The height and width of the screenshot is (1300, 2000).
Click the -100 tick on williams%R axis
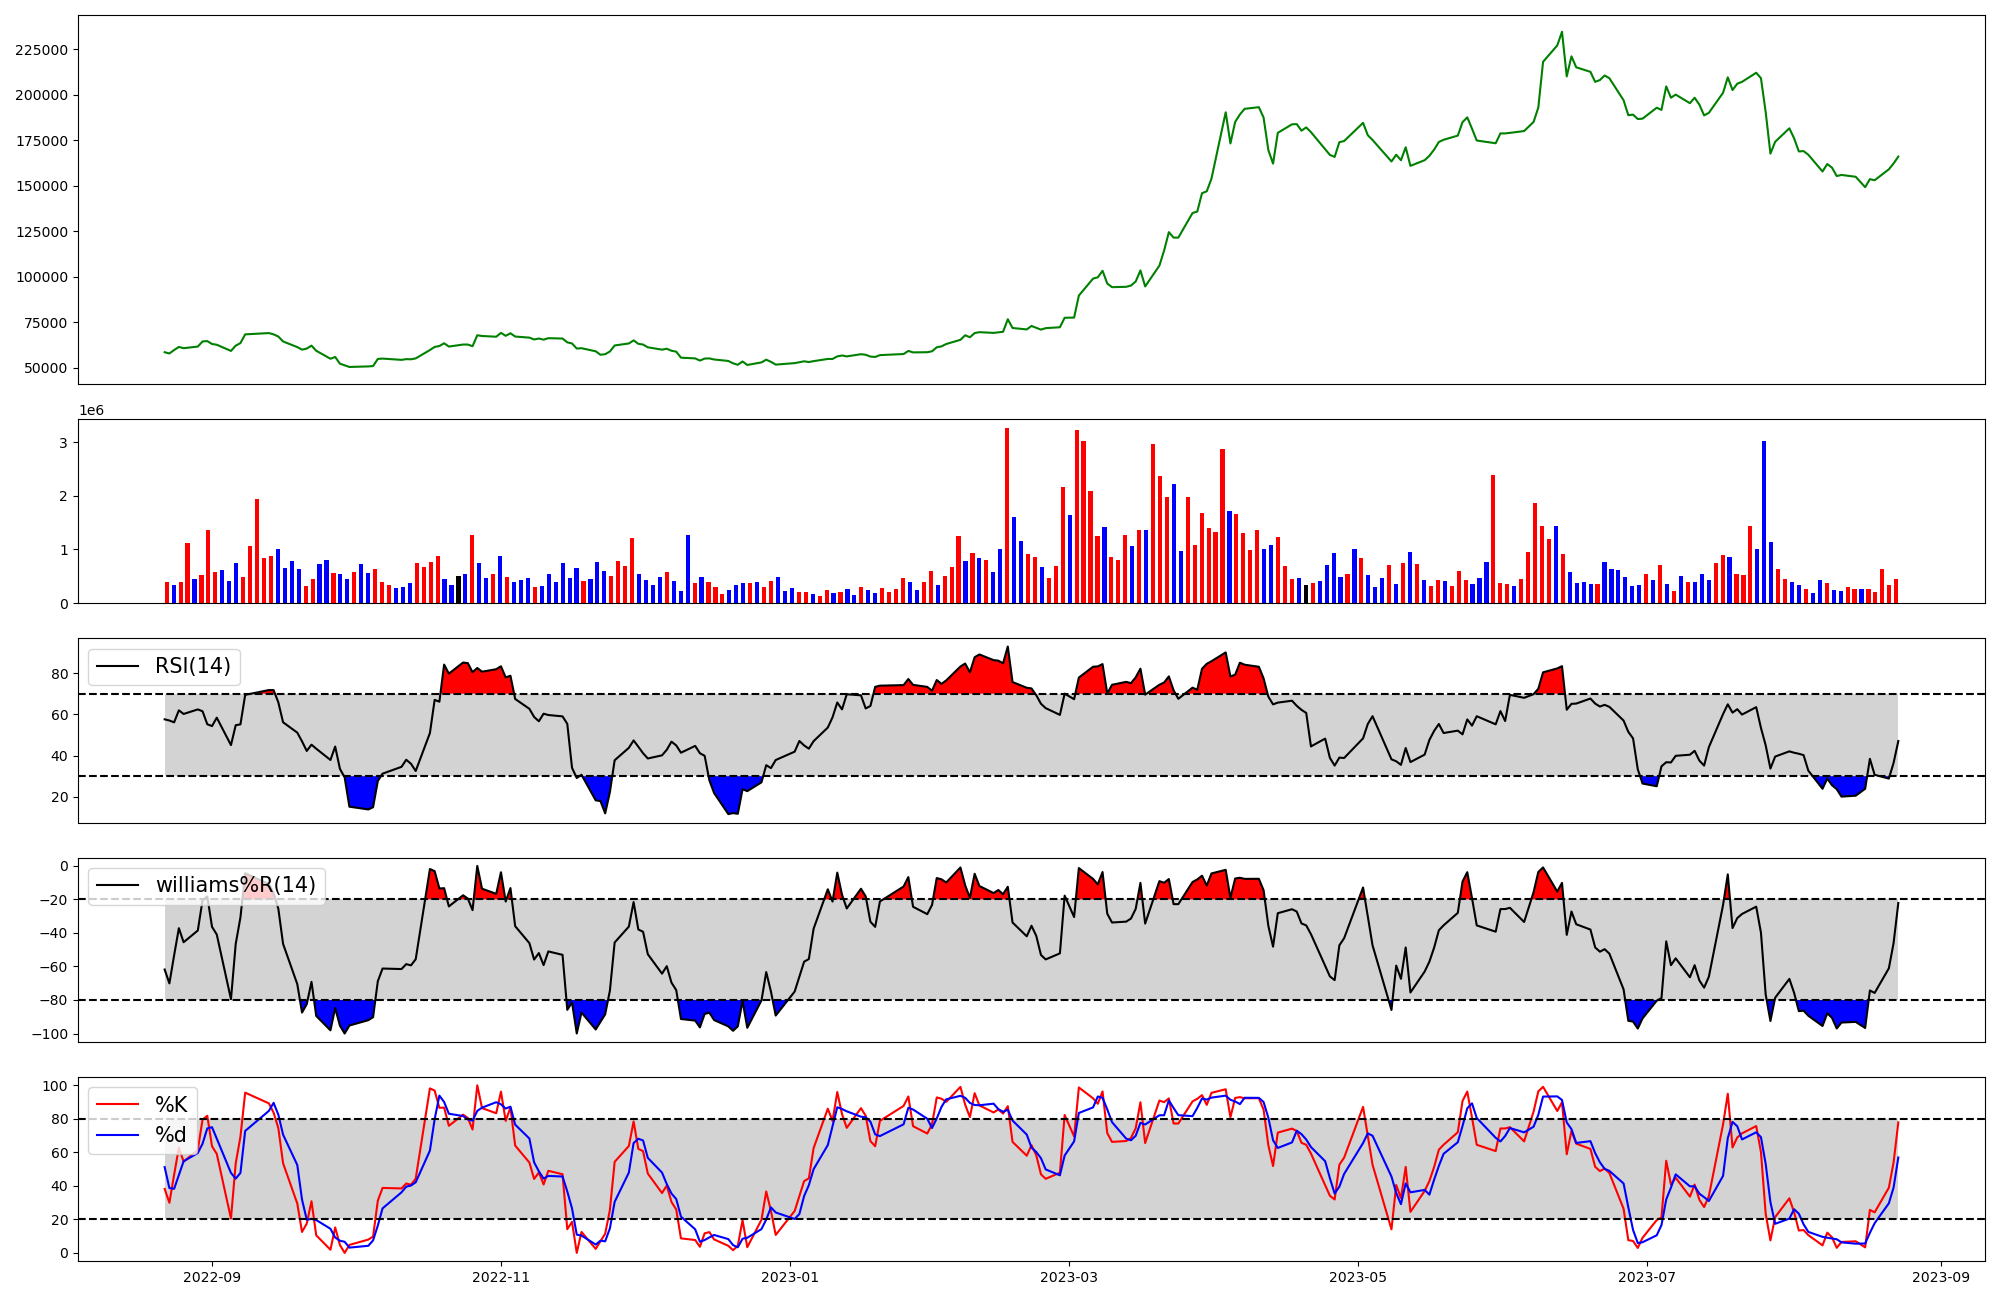click(48, 1034)
